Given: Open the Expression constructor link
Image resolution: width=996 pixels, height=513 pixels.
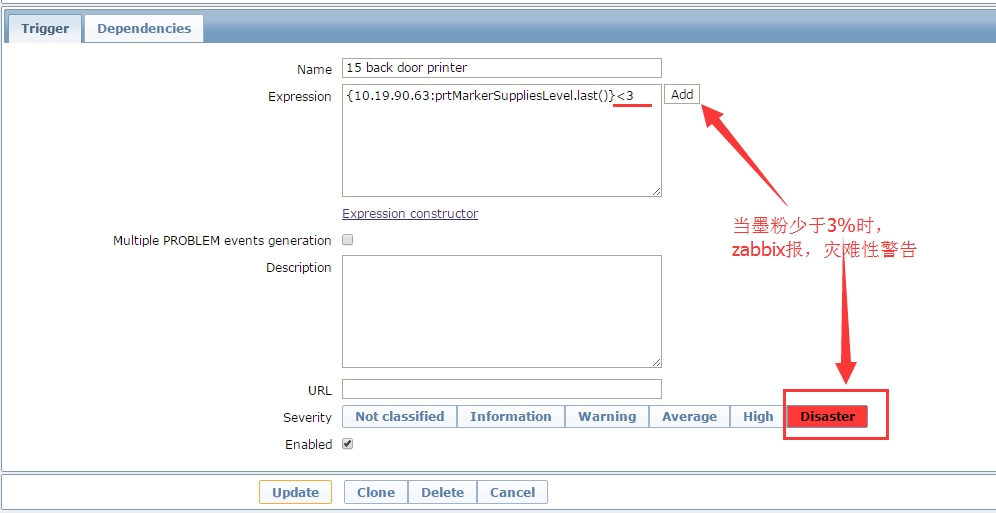Looking at the screenshot, I should click(x=410, y=214).
